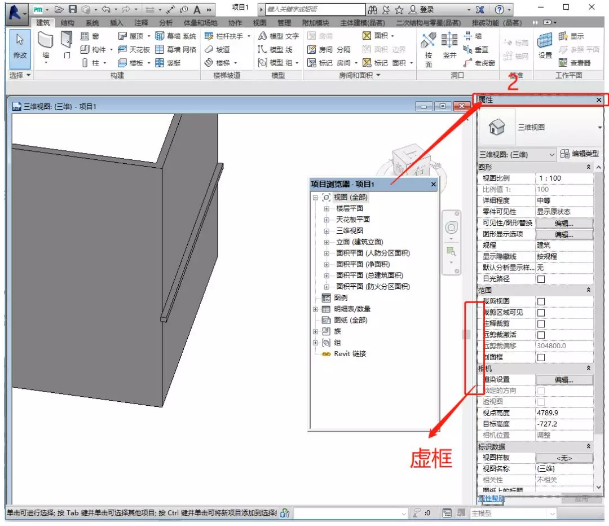The width and height of the screenshot is (609, 526).
Task: Open the 结构 ribbon tab
Action: tap(67, 23)
